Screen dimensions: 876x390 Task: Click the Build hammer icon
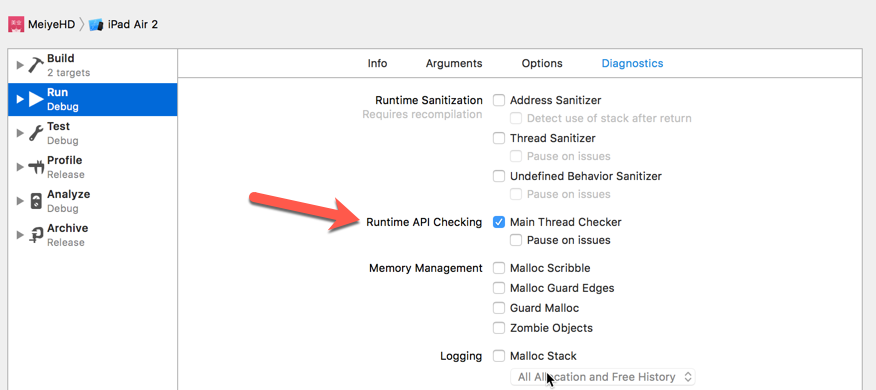click(36, 65)
